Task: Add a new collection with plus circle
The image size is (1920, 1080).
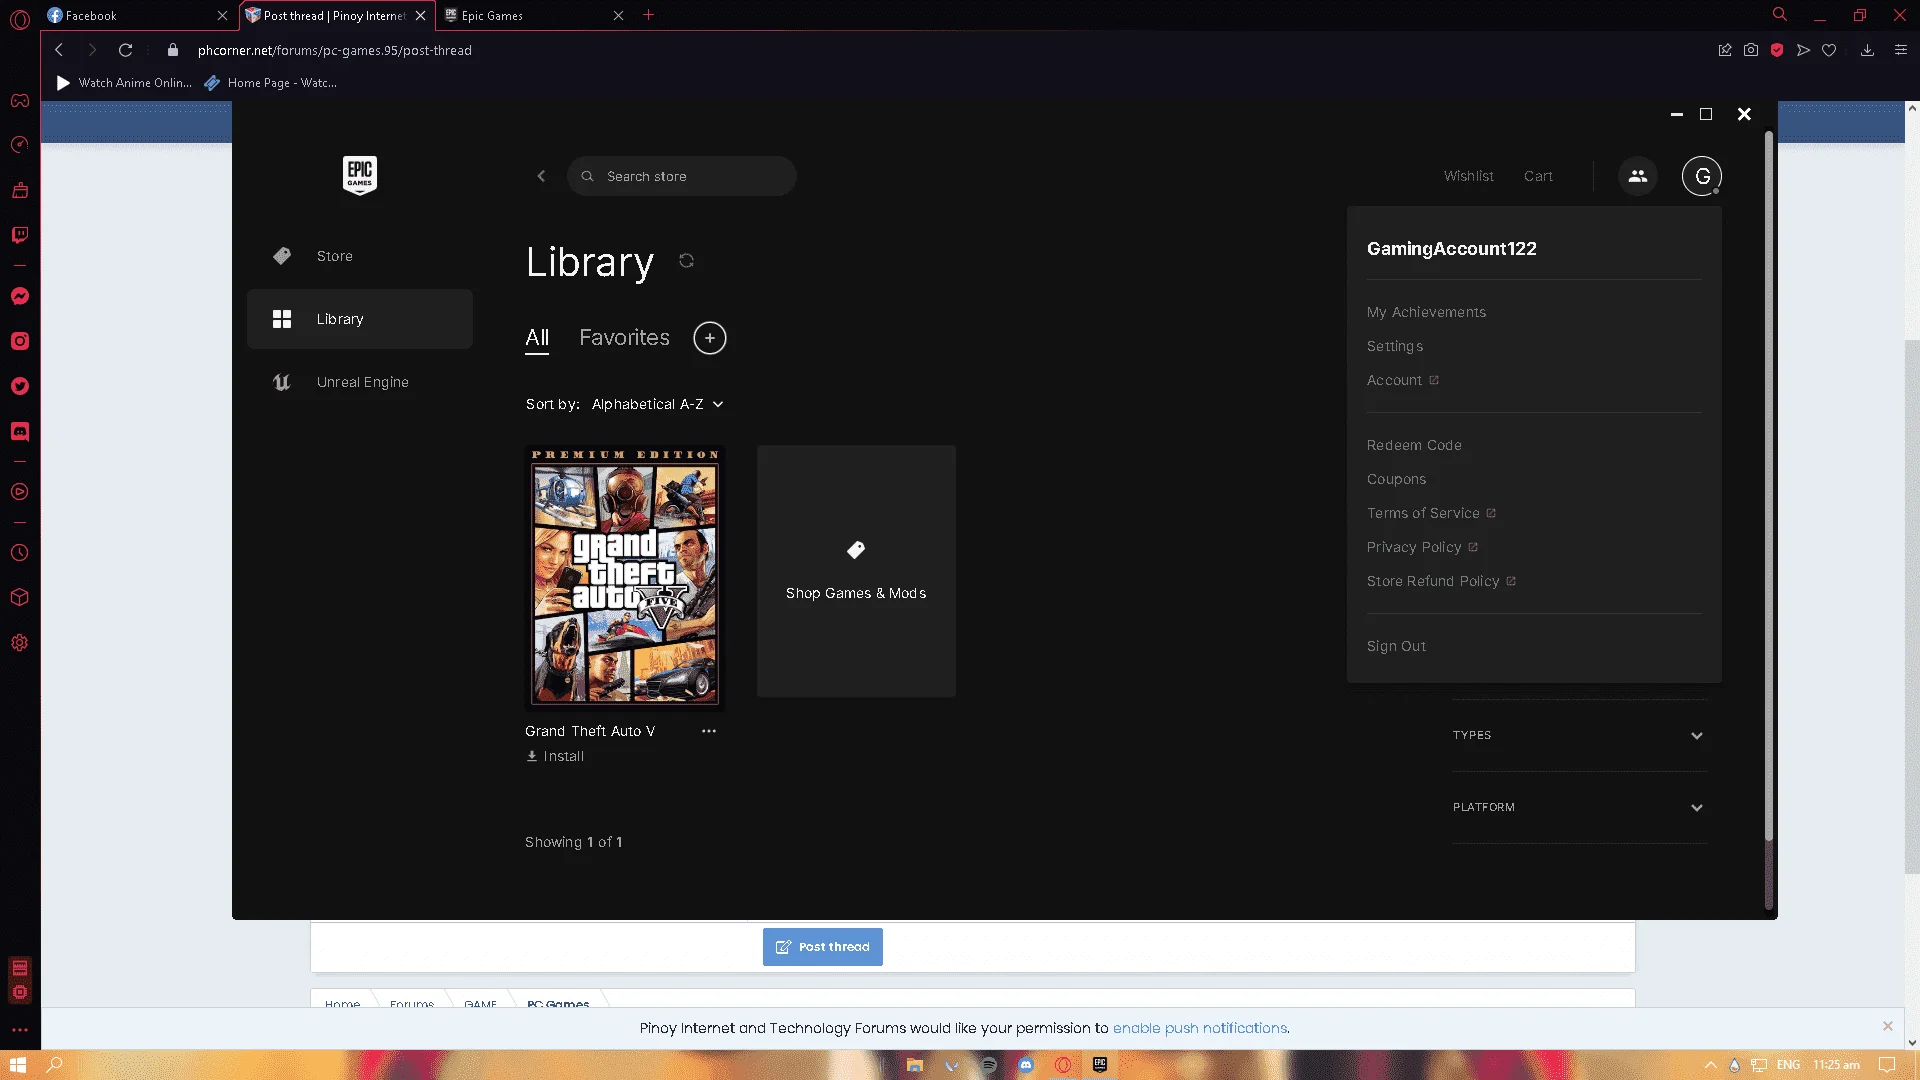Action: pos(710,338)
